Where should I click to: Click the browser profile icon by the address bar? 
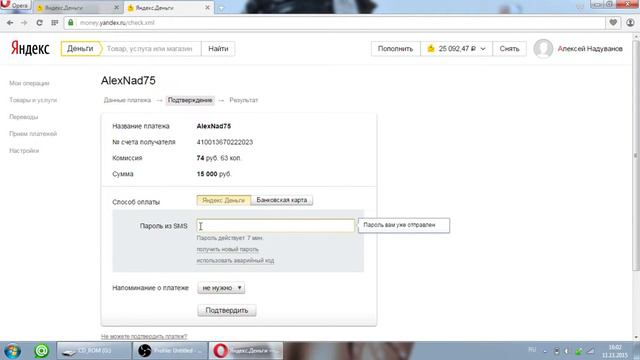pos(630,22)
